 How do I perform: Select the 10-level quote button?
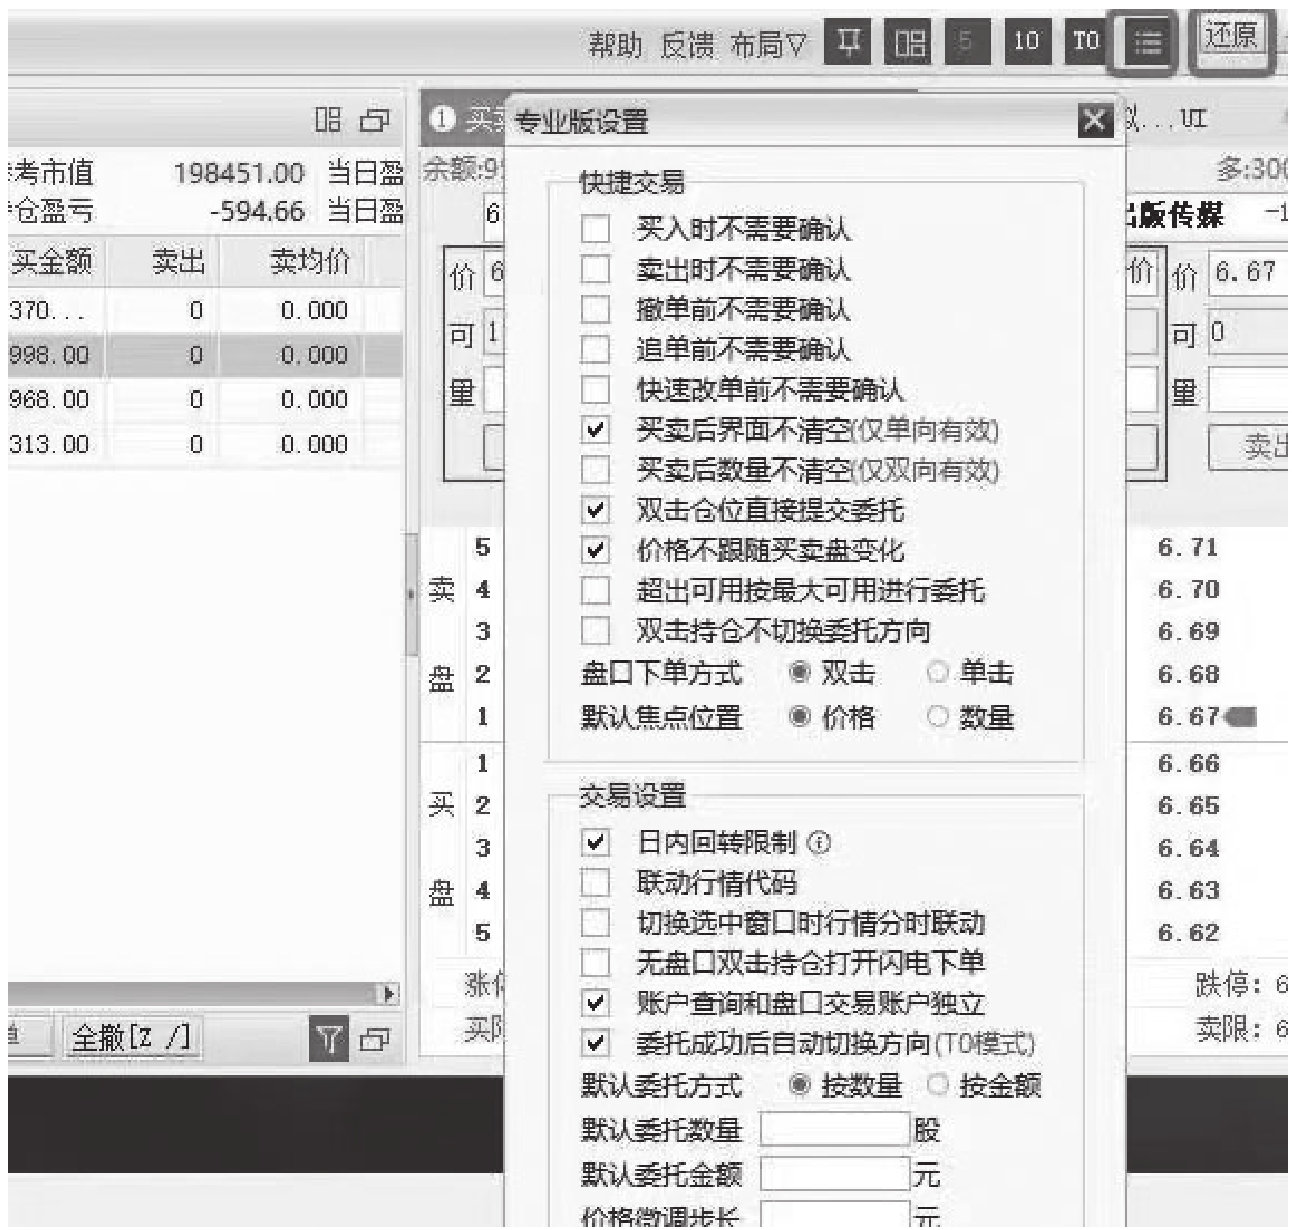coord(1026,43)
